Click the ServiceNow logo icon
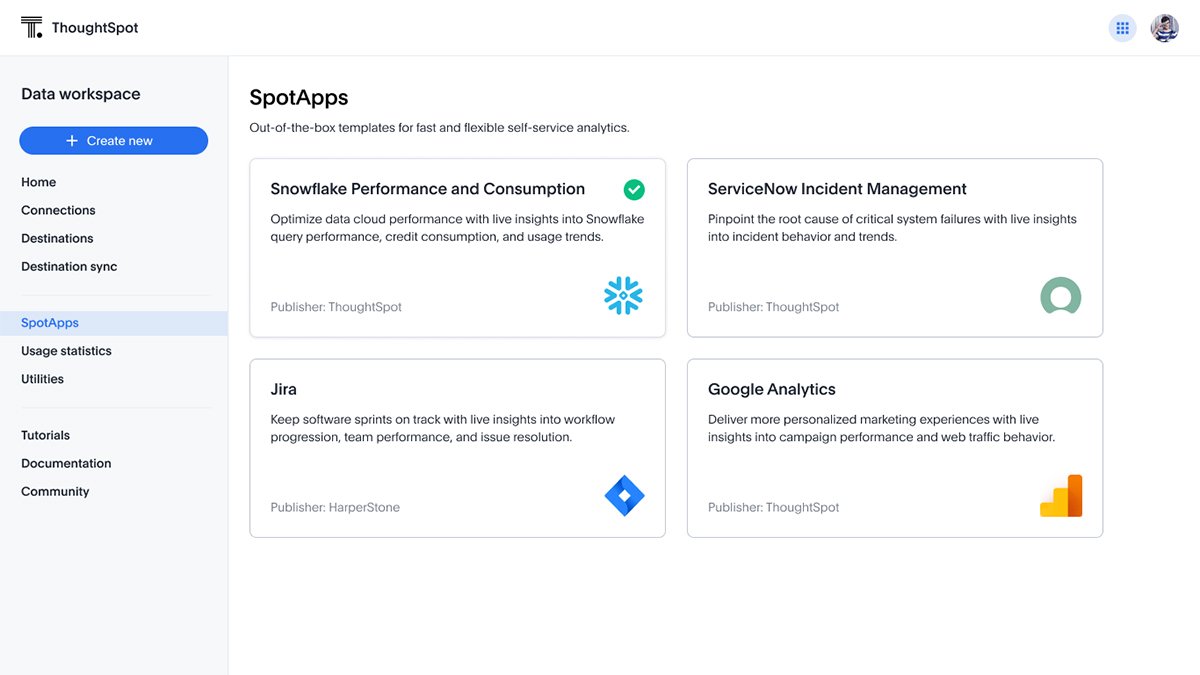The height and width of the screenshot is (675, 1200). (x=1061, y=296)
